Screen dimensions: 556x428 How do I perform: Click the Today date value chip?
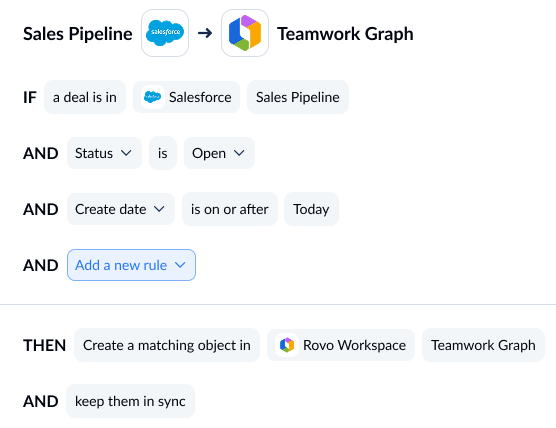coord(311,209)
